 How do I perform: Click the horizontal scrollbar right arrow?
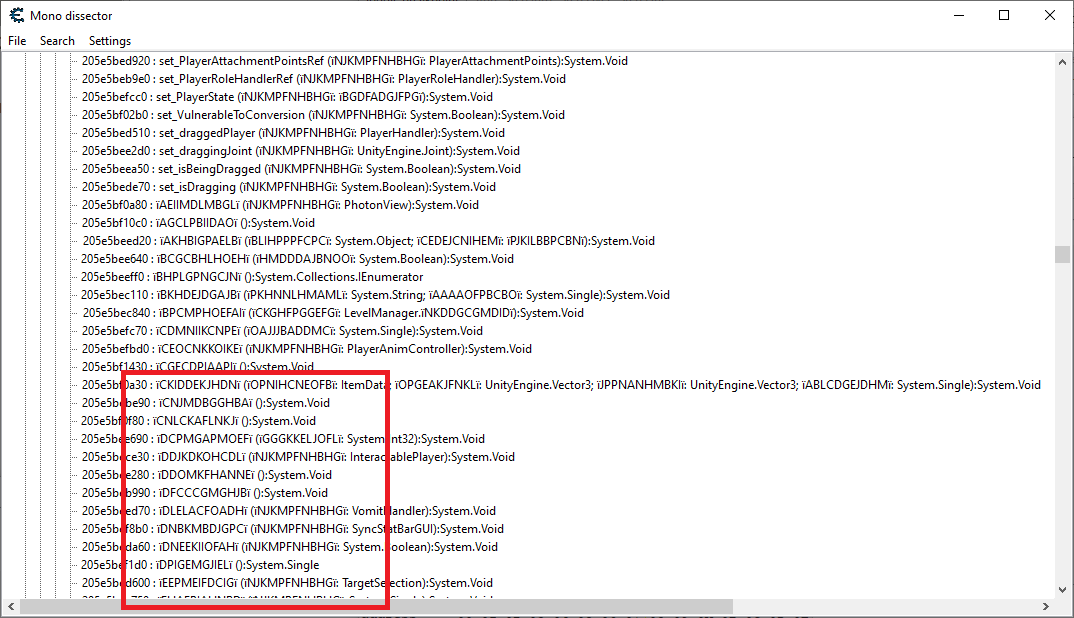pos(1045,606)
